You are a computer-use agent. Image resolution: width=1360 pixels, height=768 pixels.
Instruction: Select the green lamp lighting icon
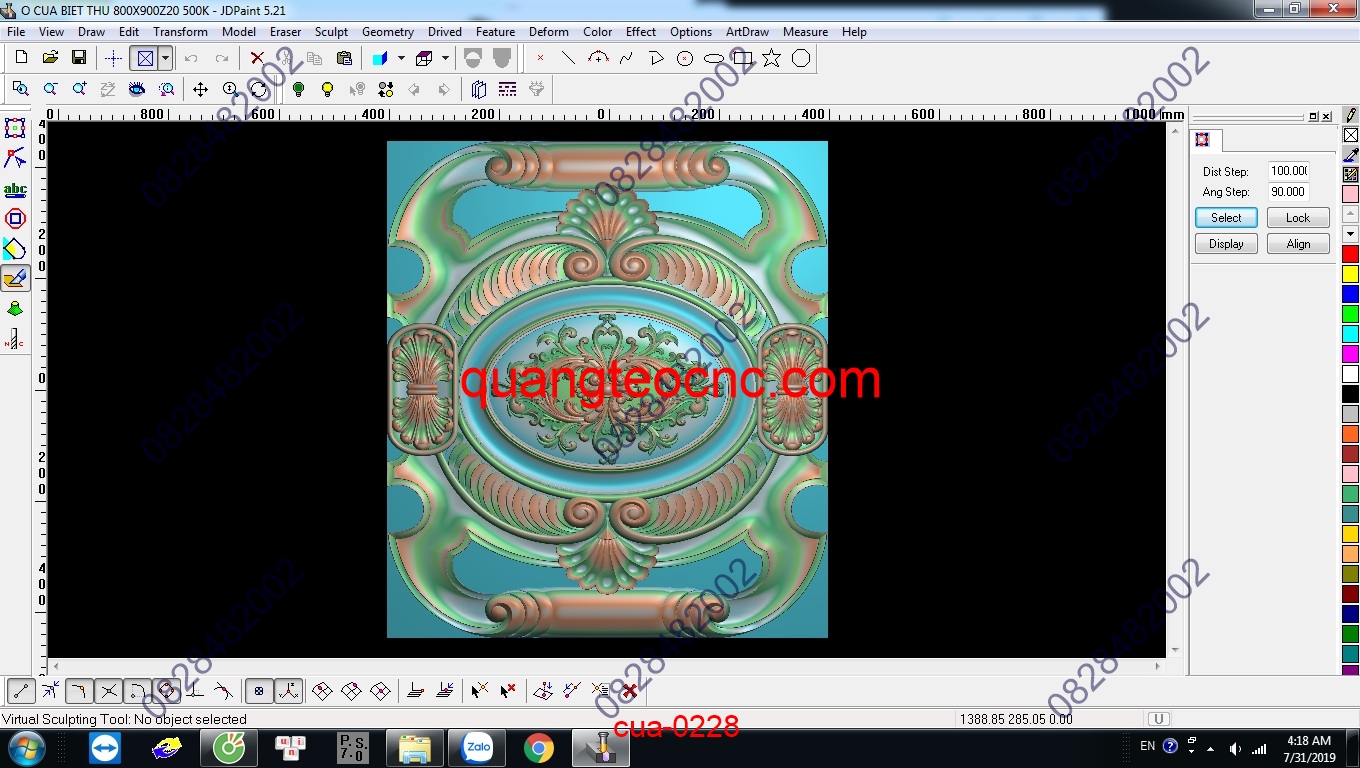click(299, 88)
